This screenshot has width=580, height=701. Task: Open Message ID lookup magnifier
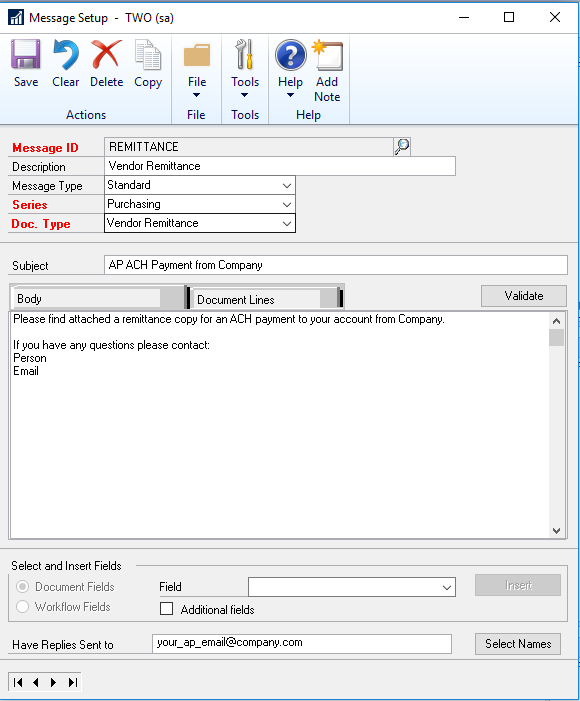(402, 147)
